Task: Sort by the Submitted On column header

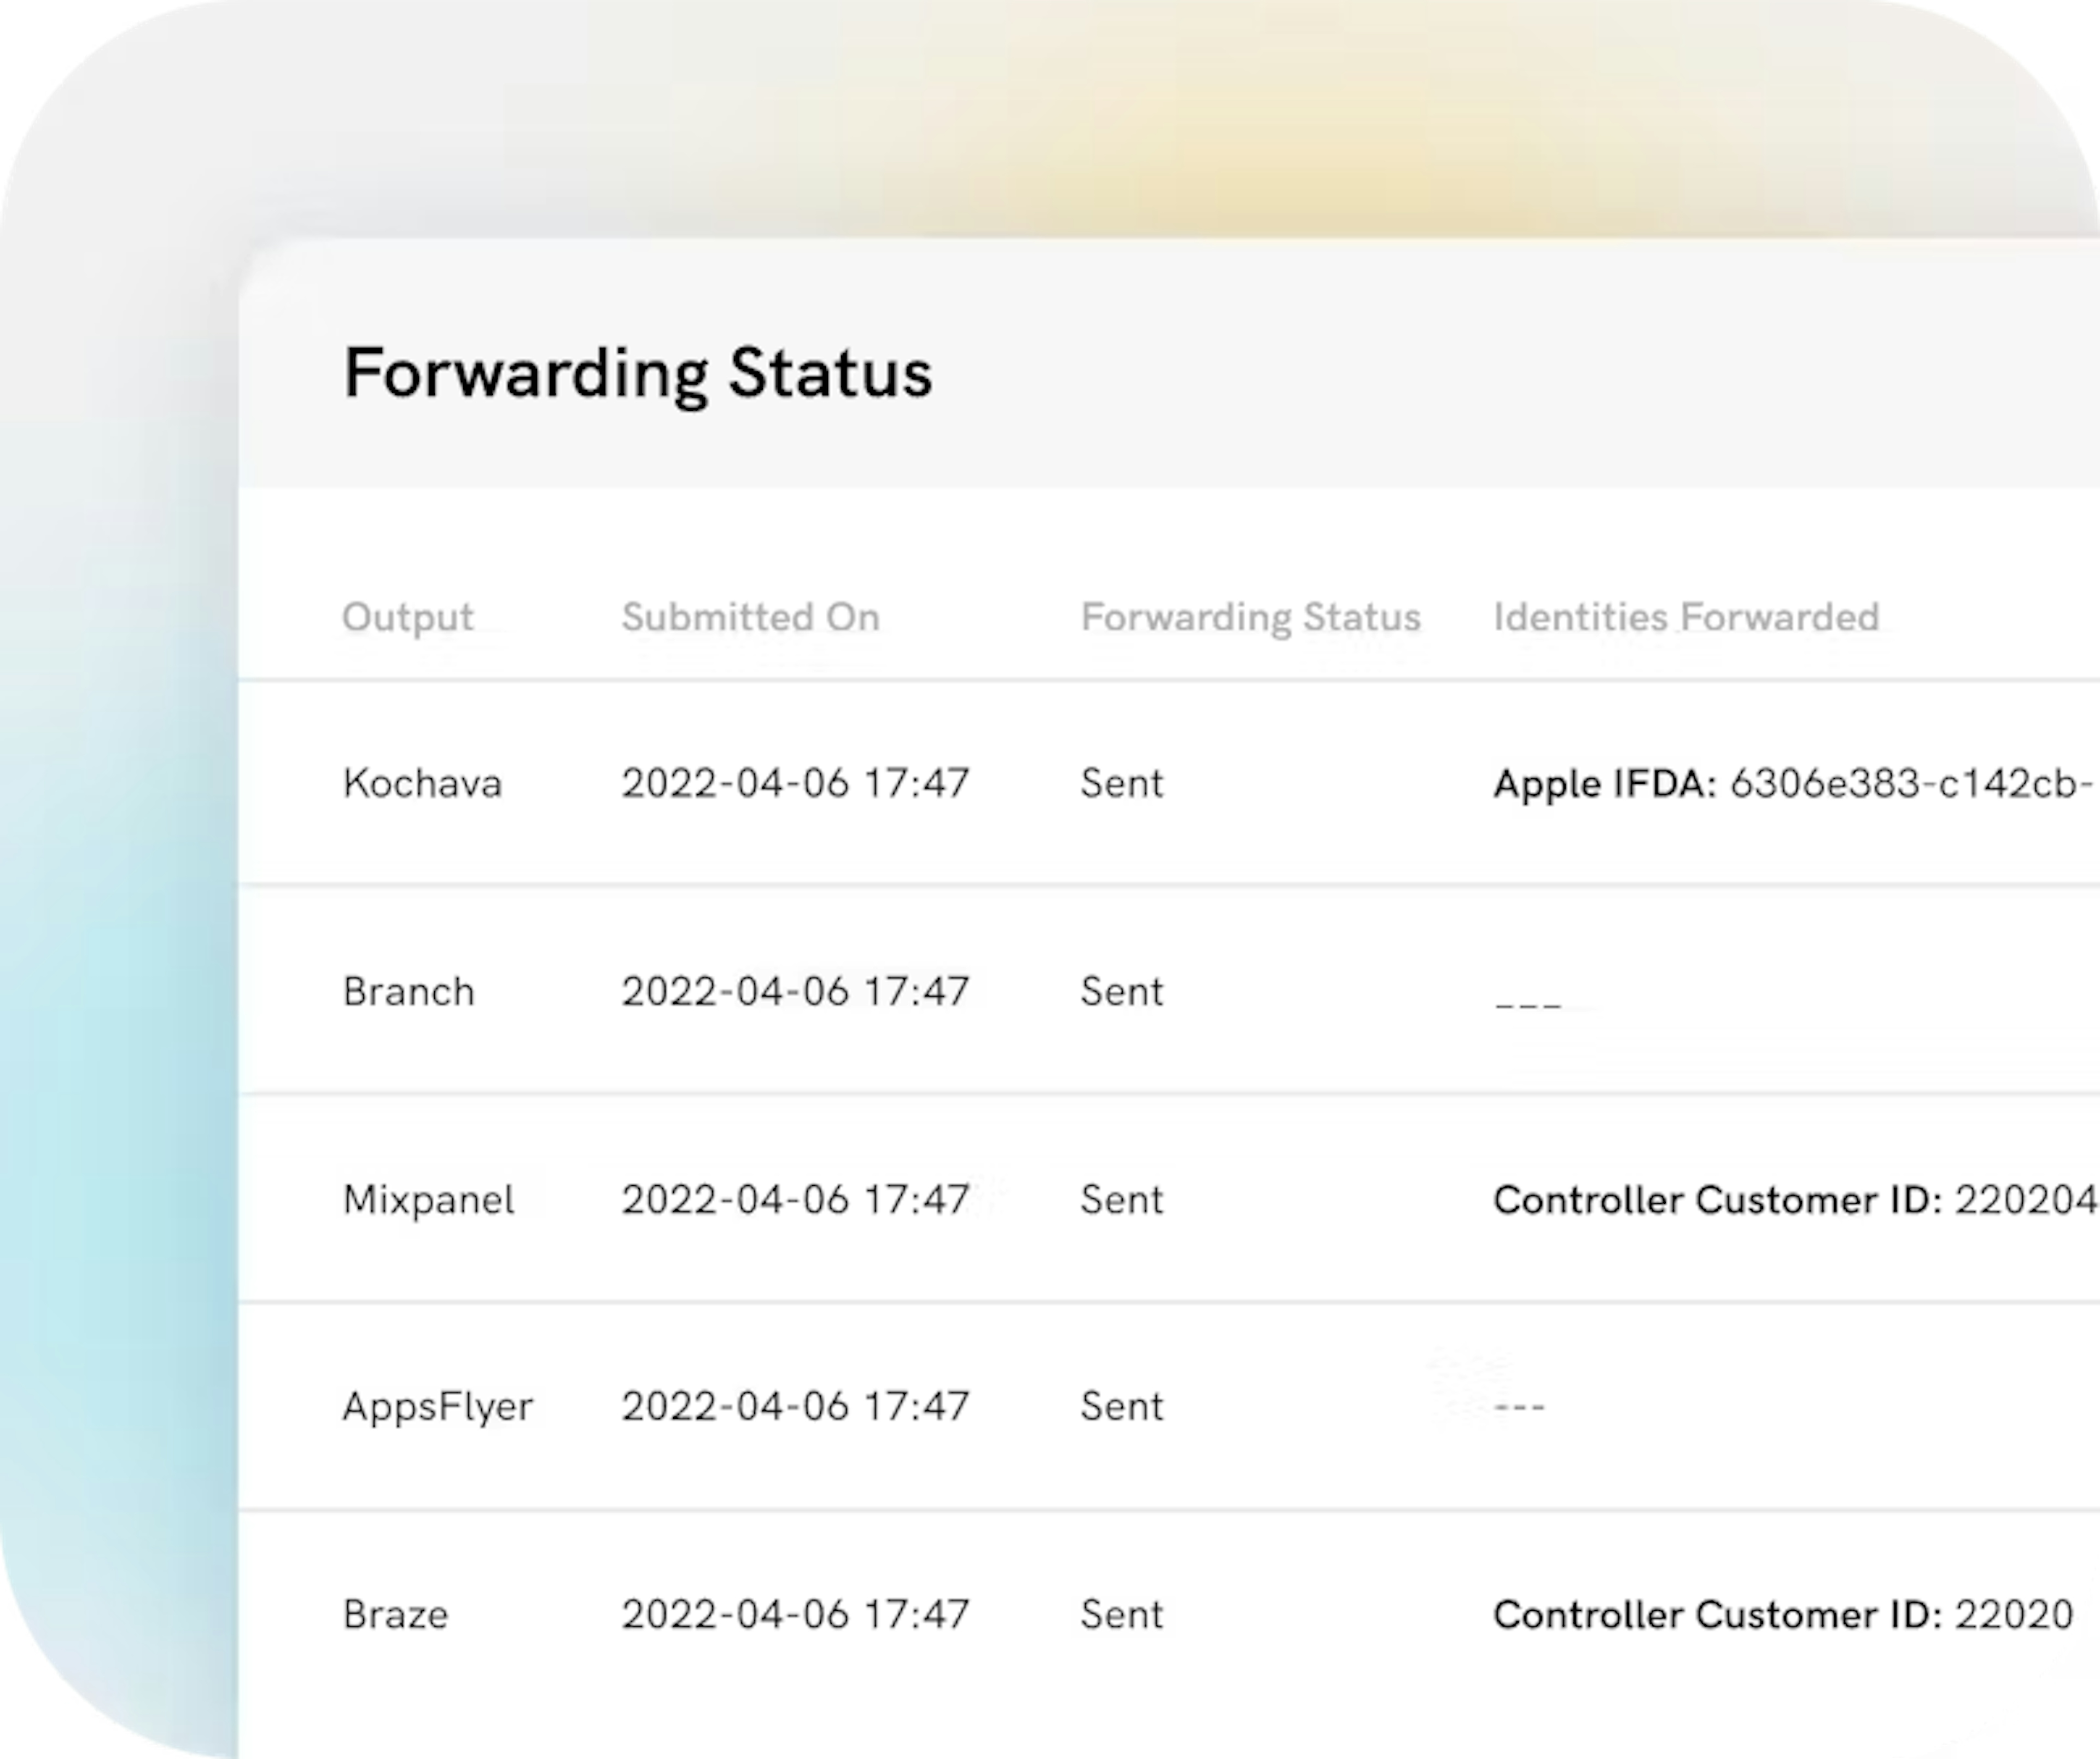Action: point(751,617)
